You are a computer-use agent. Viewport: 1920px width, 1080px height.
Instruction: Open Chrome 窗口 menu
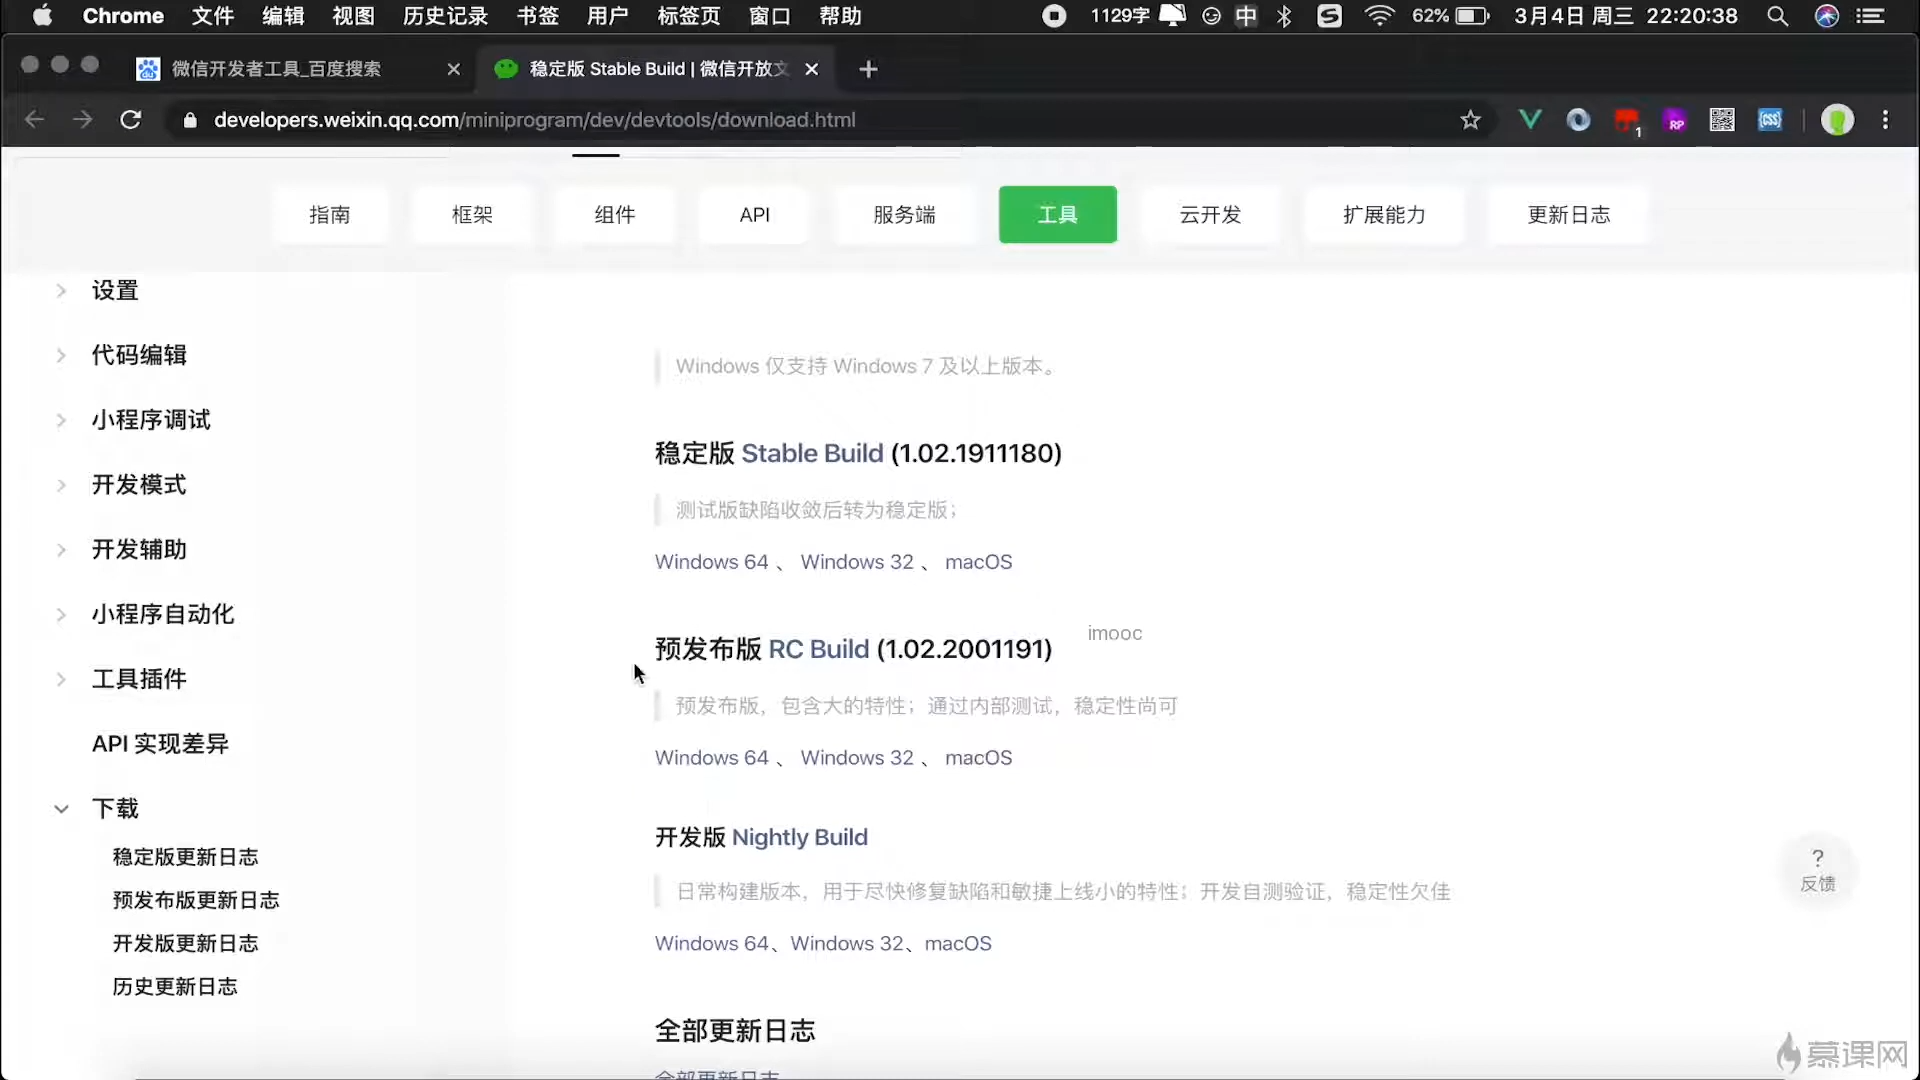coord(769,16)
